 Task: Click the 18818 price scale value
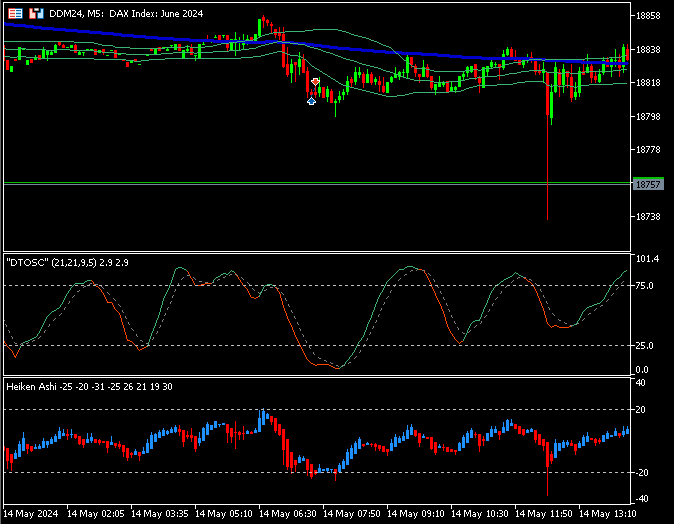tap(648, 83)
